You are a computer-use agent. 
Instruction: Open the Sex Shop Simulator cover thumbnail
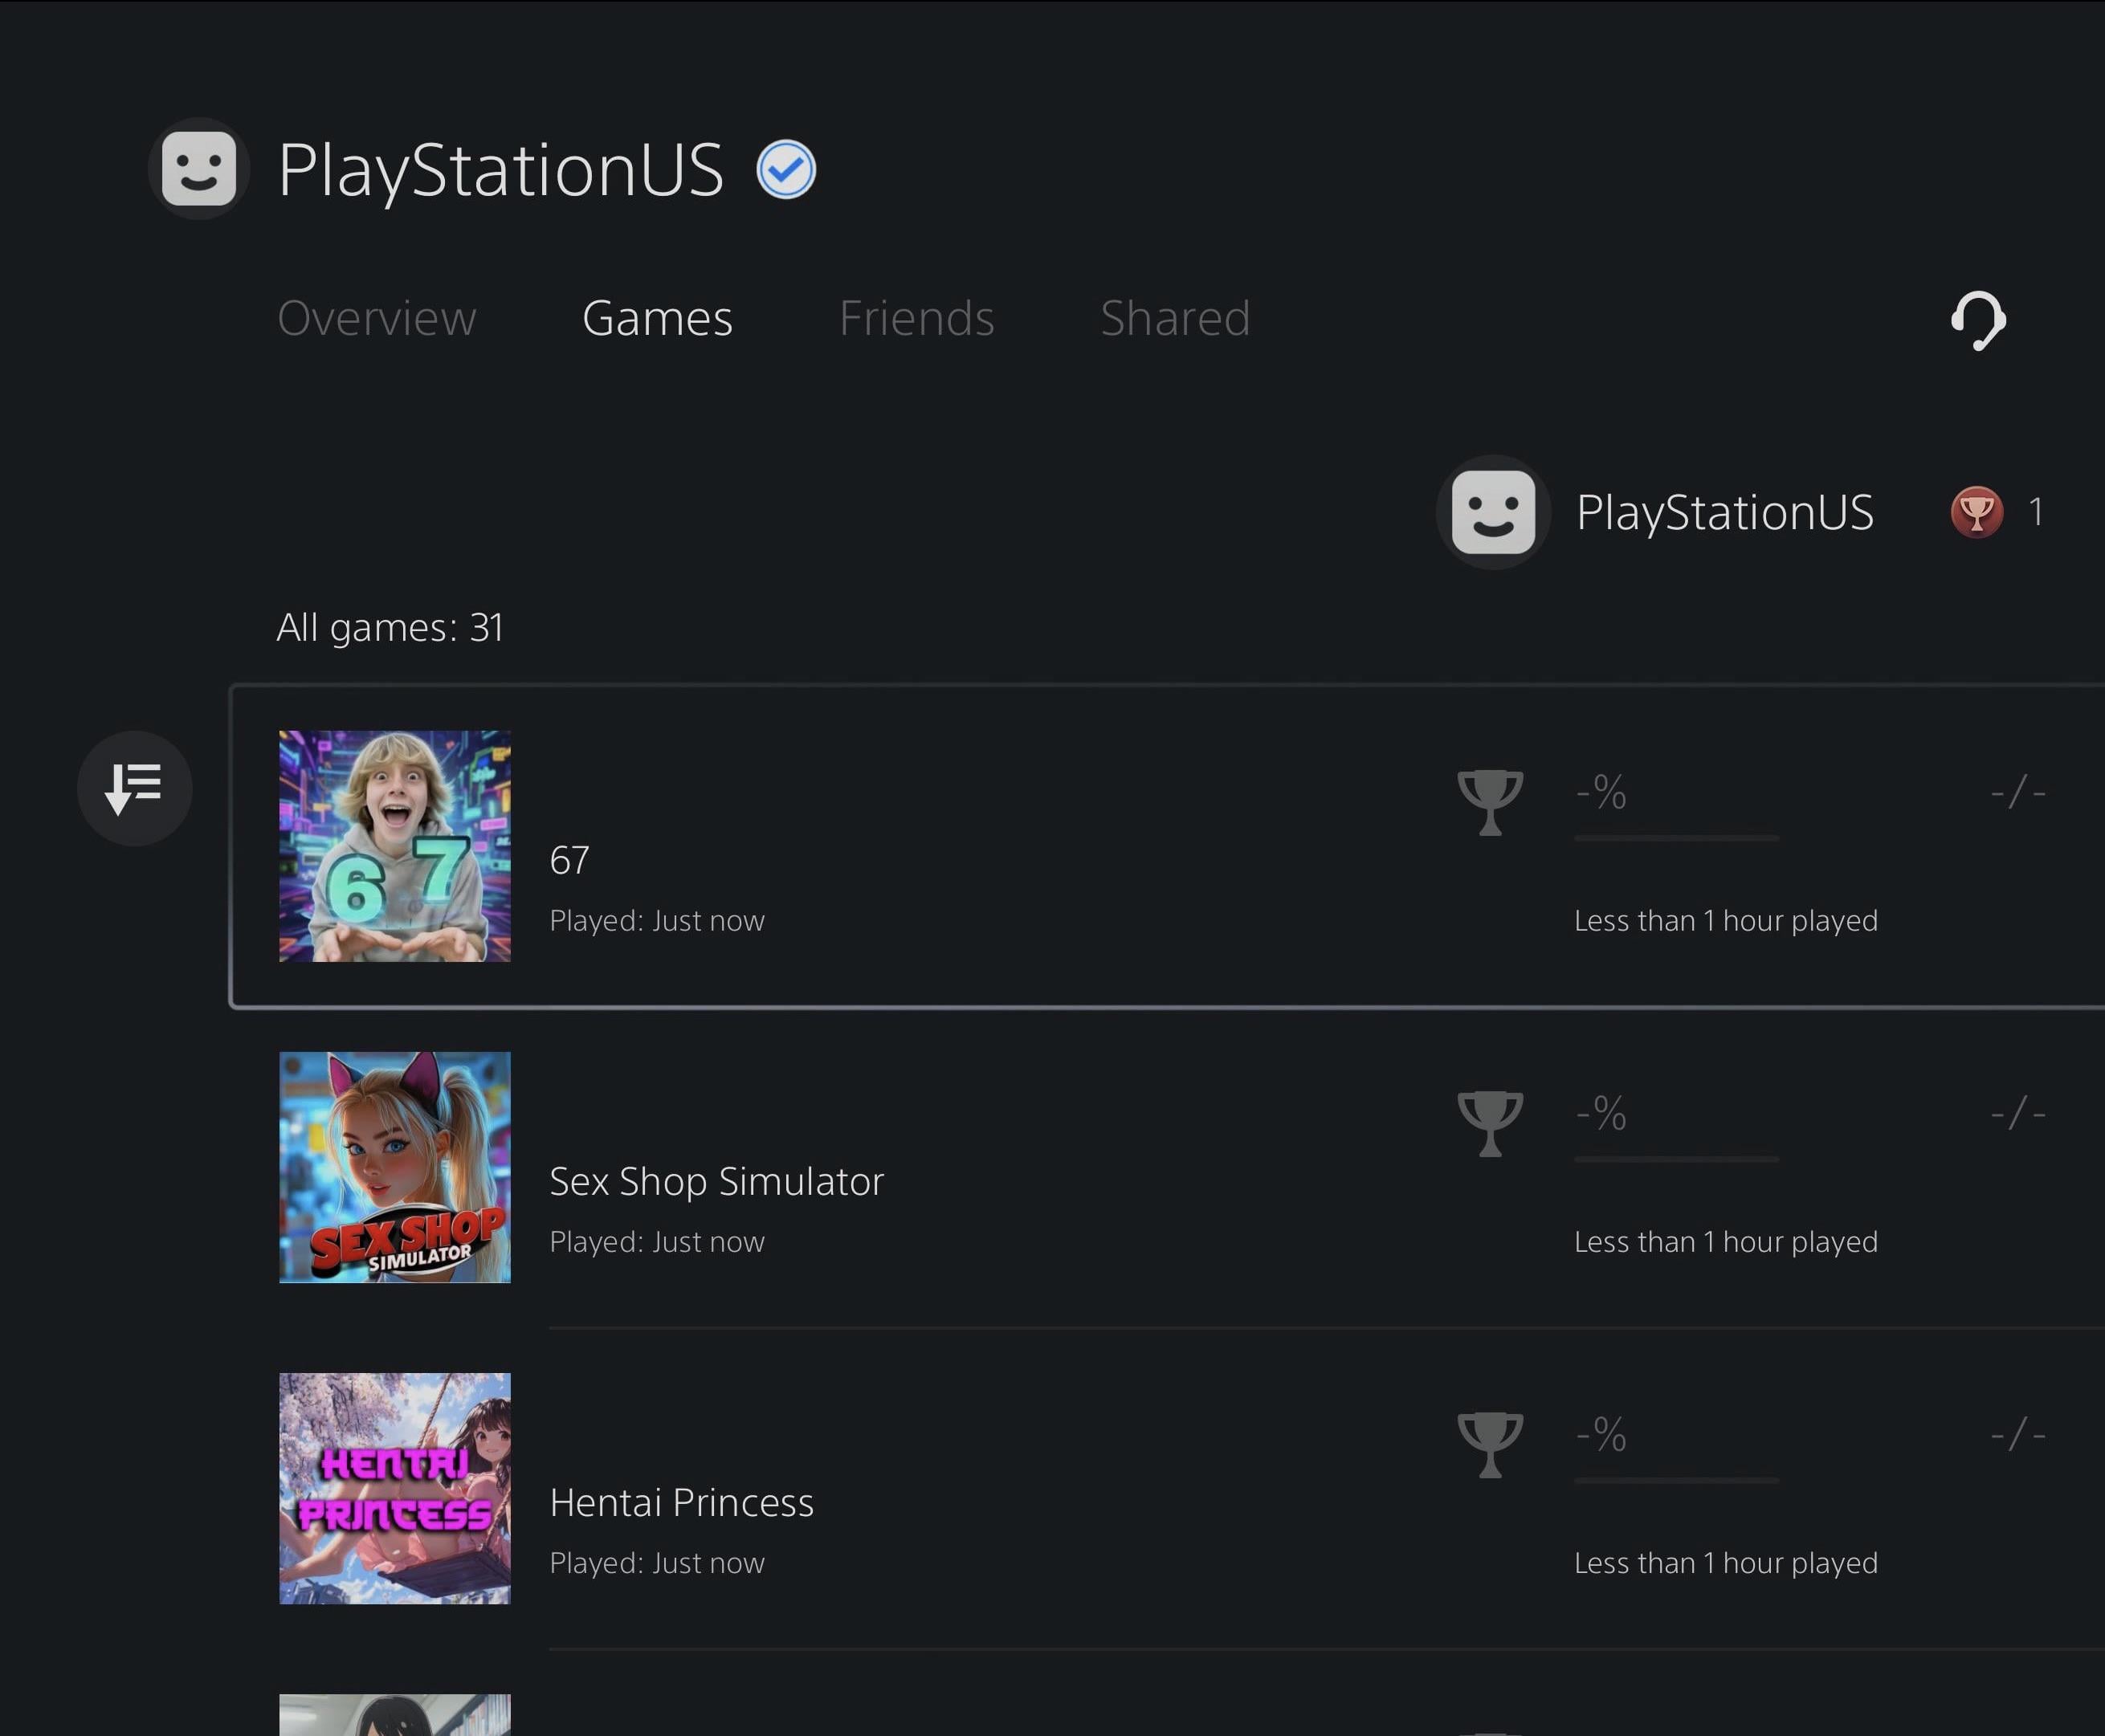[394, 1167]
